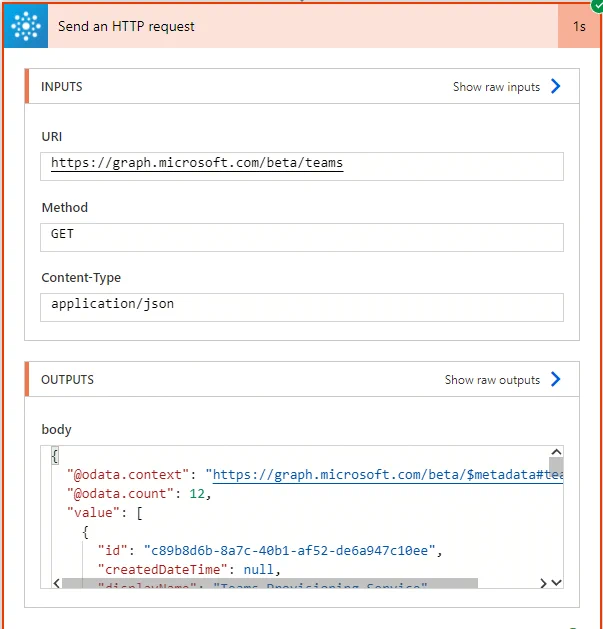
Task: Click the Send an HTTP request connector icon
Action: click(26, 26)
